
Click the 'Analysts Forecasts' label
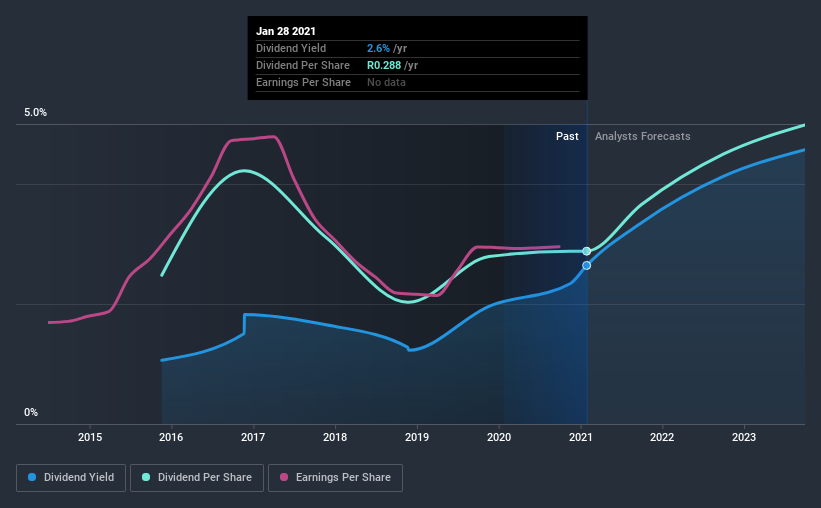click(642, 136)
